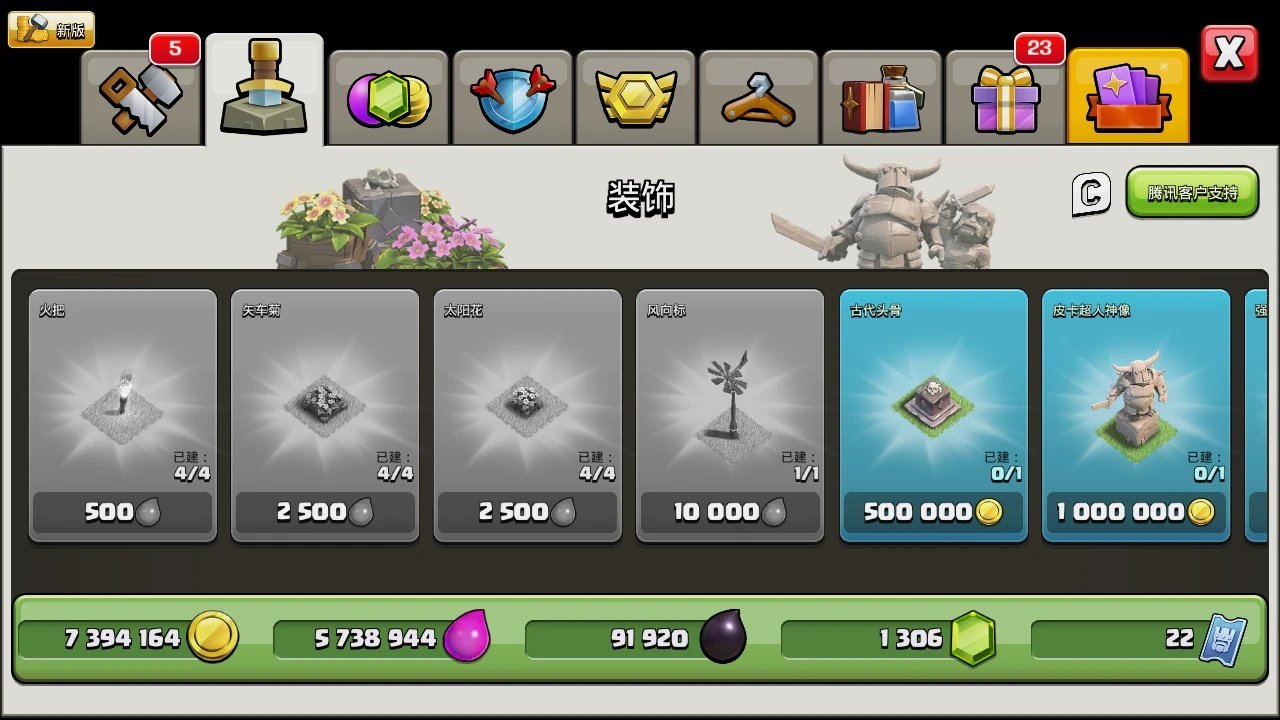This screenshot has height=720, width=1280.
Task: Pick the 火把 torch decoration card
Action: [x=122, y=415]
